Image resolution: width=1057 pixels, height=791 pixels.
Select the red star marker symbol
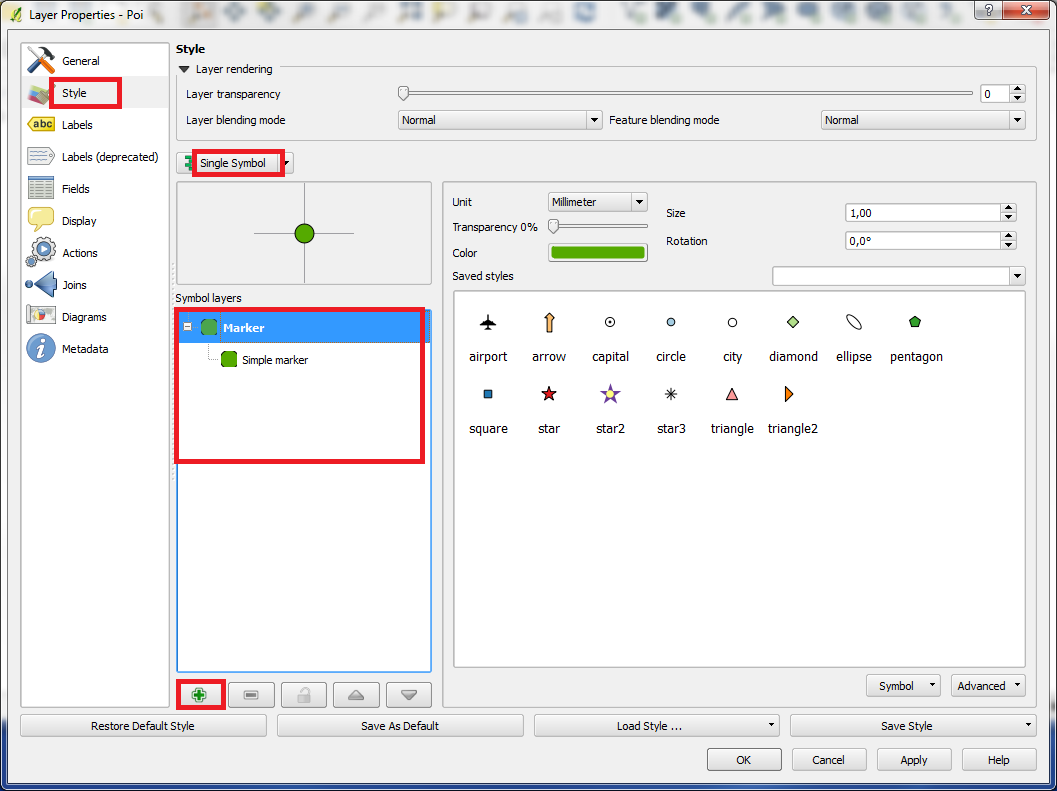[549, 394]
